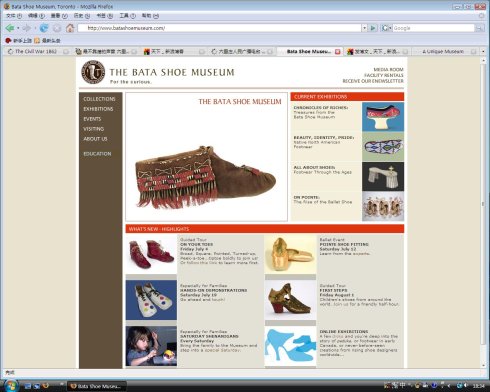
Task: Open the Receive Our Enewsletter link
Action: pos(373,81)
